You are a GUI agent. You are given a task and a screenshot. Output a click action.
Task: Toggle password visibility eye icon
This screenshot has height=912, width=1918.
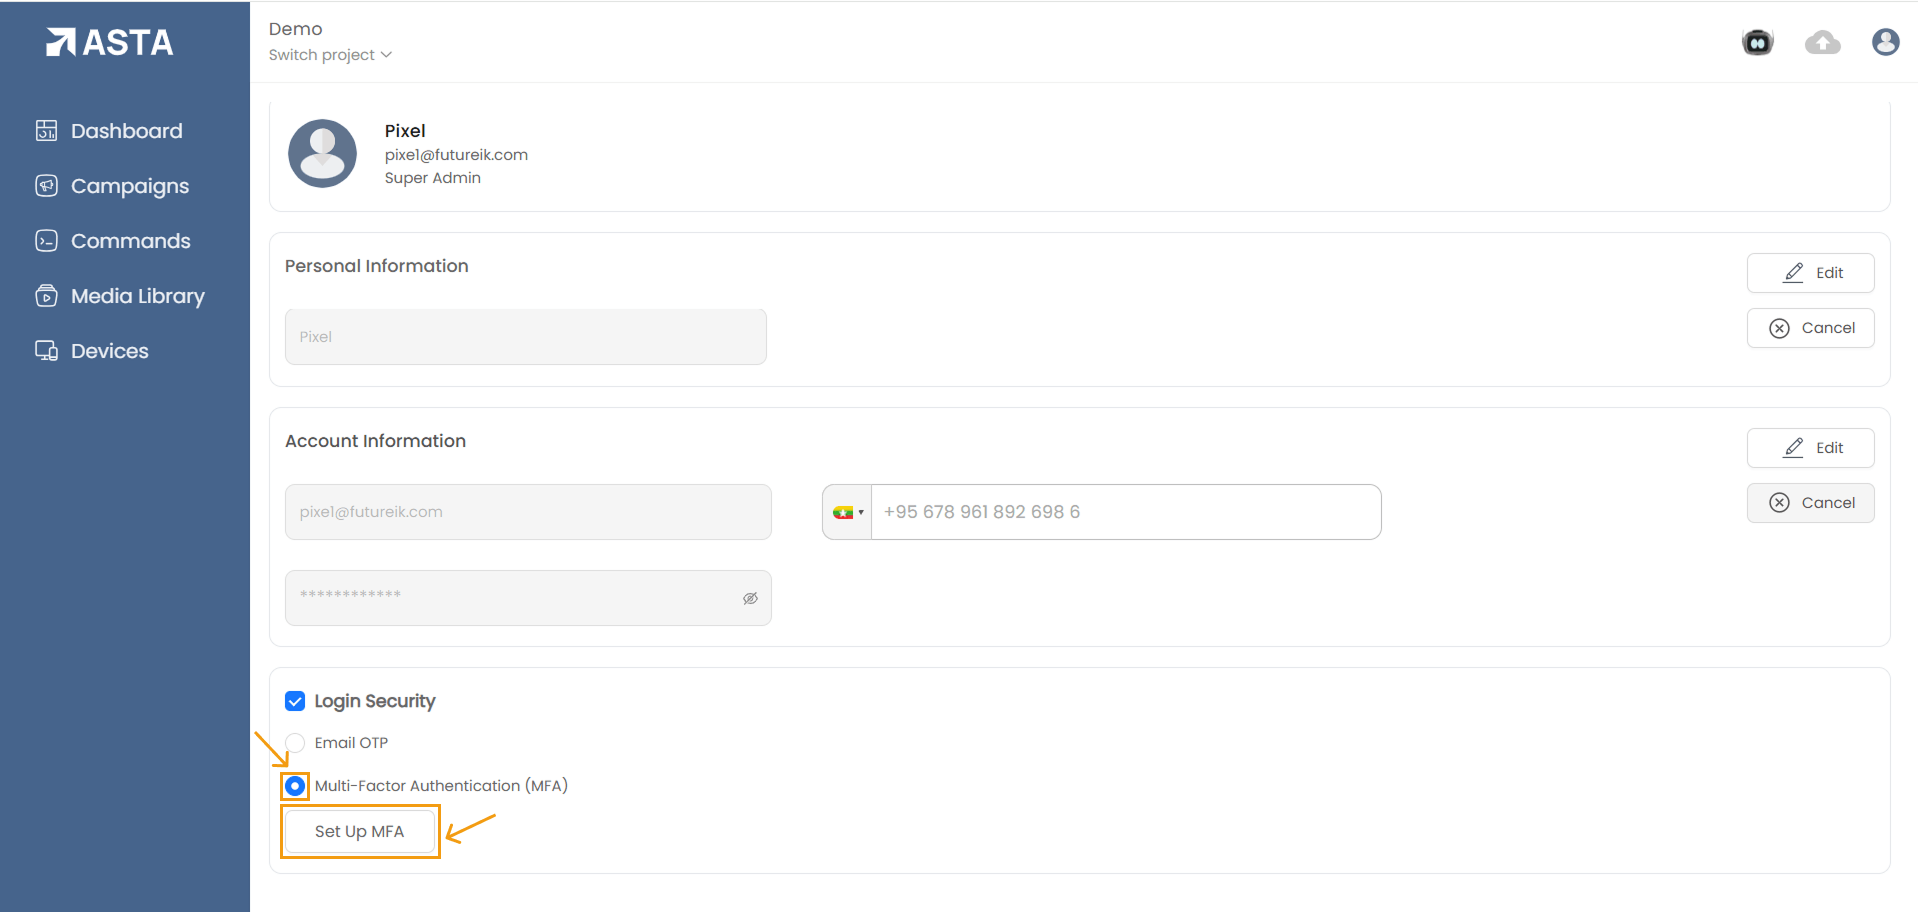[x=750, y=598]
